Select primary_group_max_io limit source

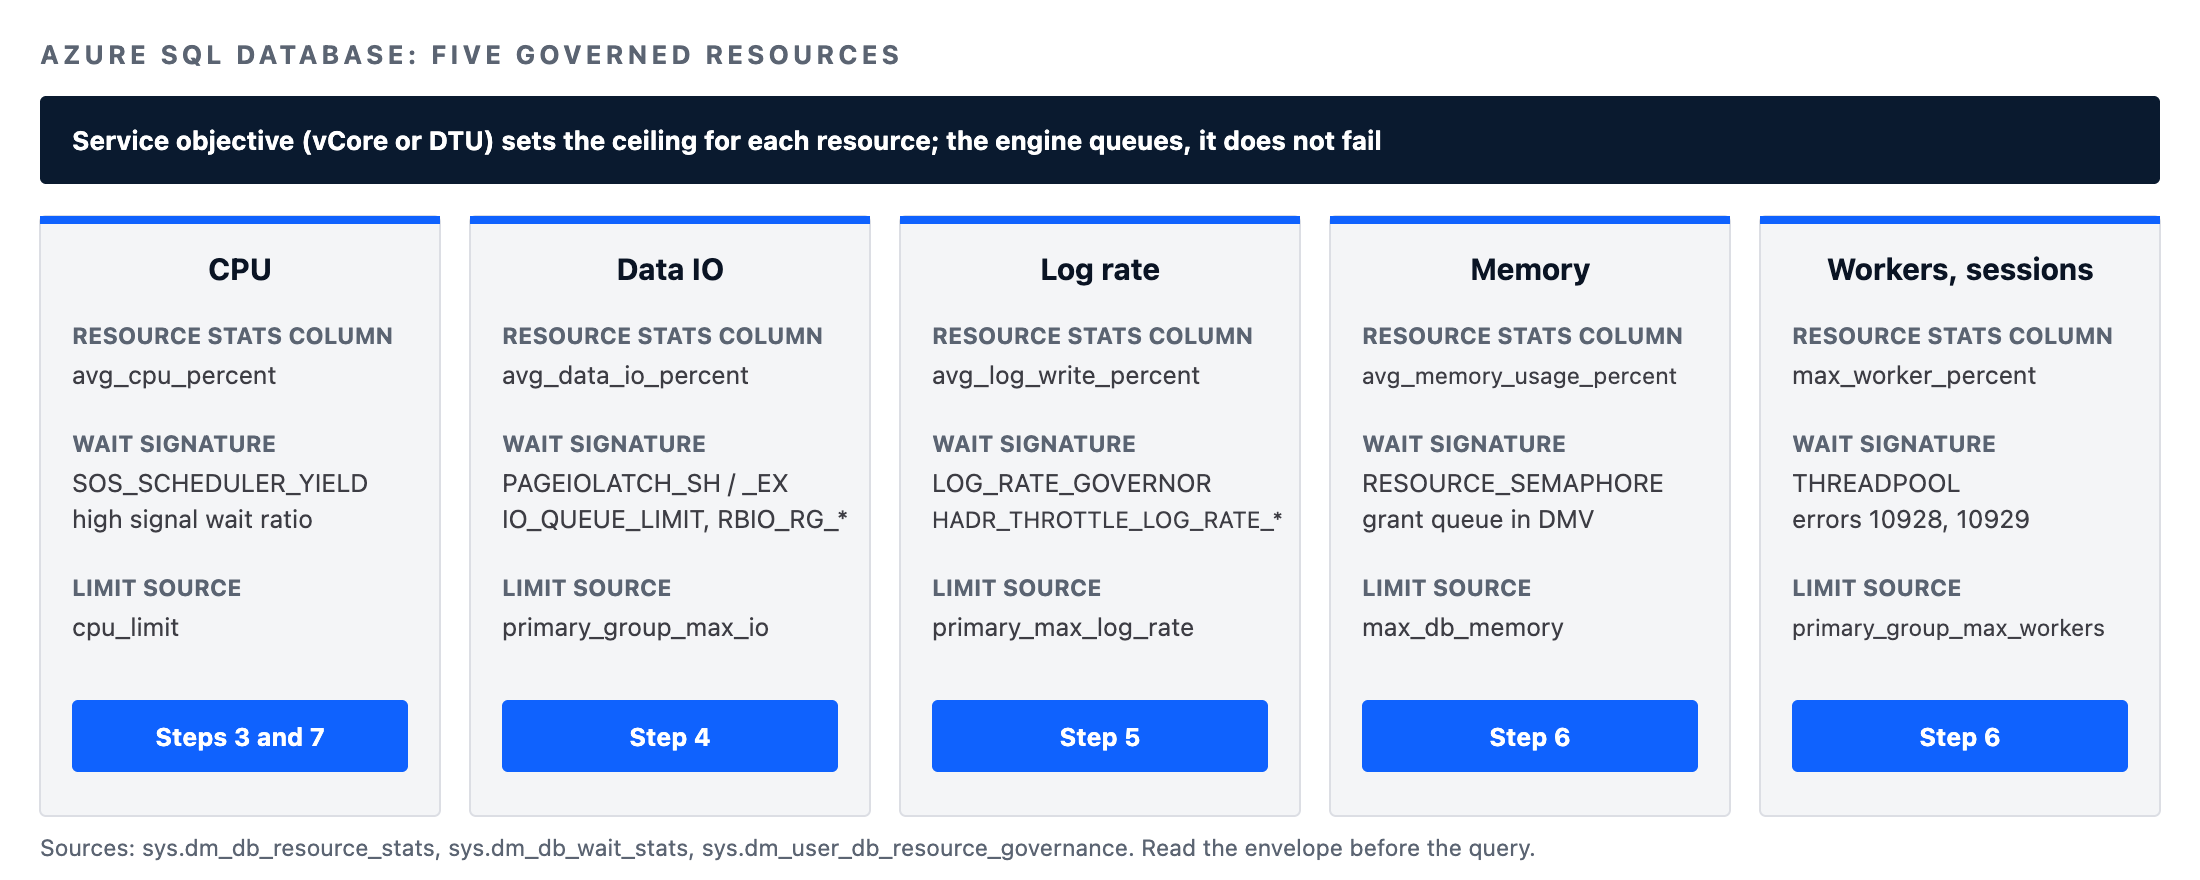tap(635, 628)
